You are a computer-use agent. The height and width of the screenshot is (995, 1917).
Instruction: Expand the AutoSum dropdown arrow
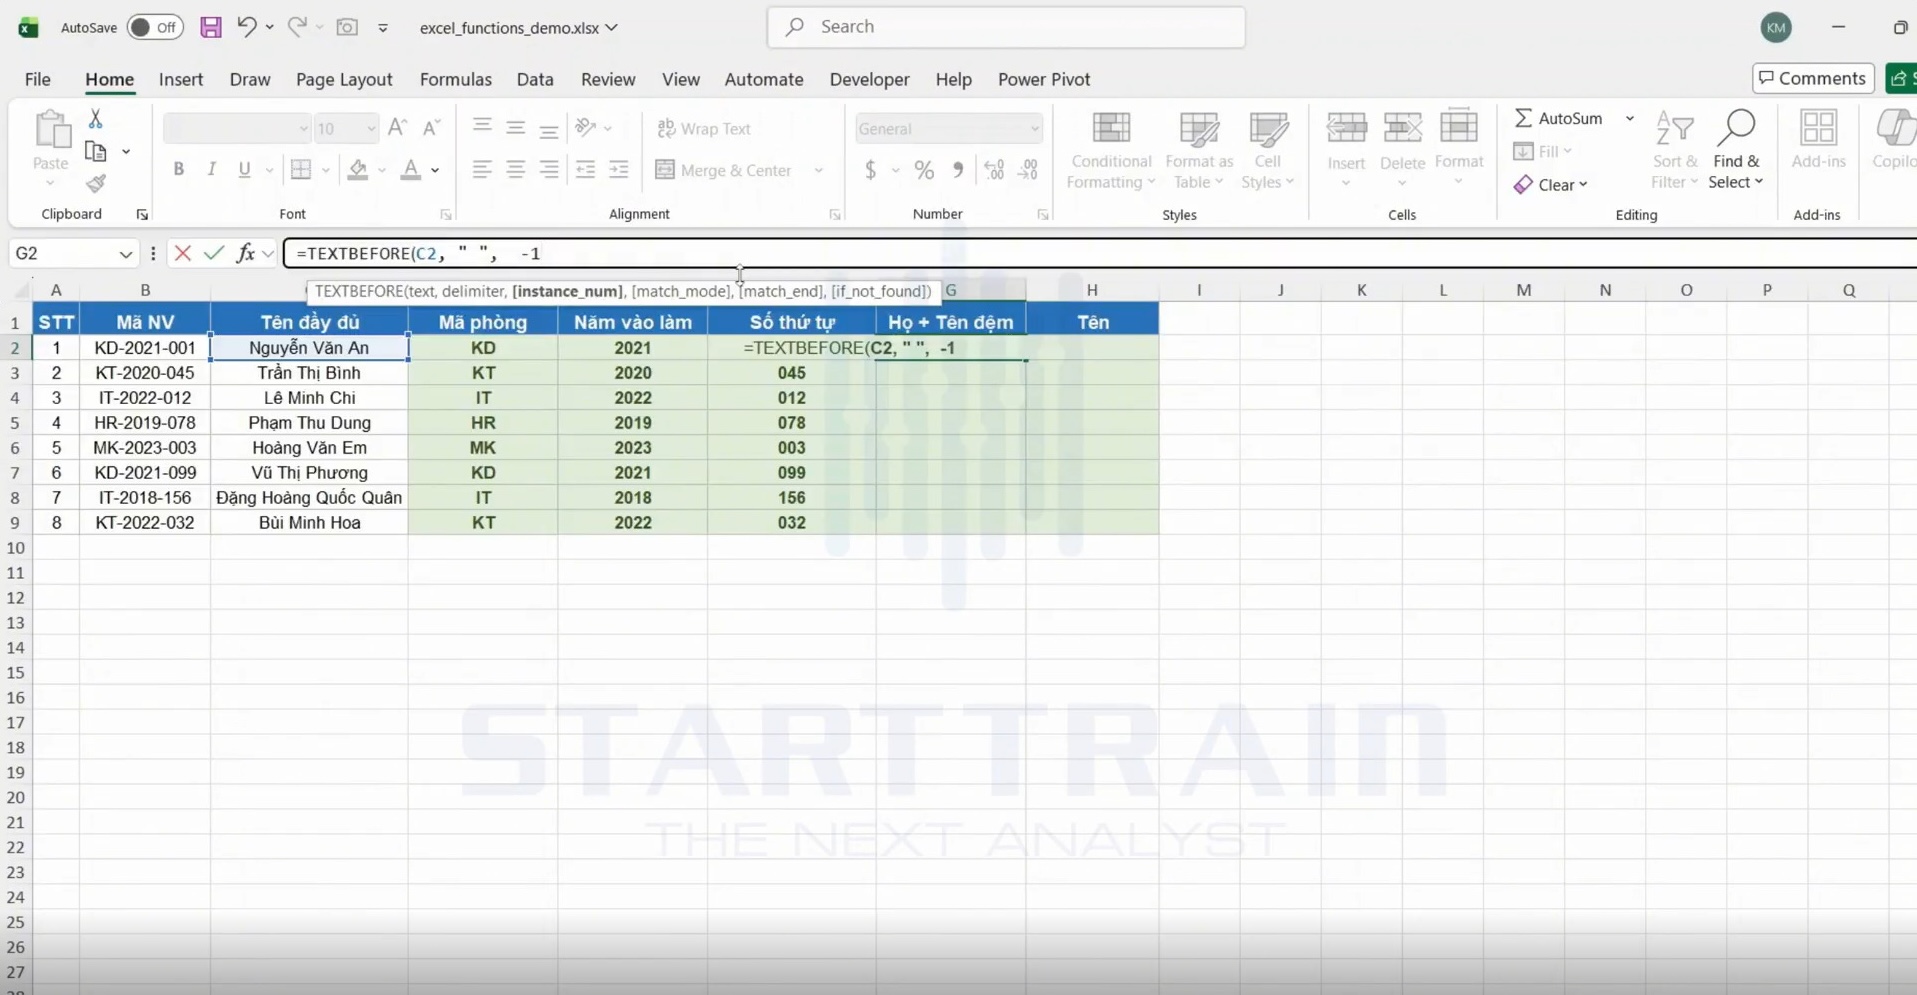click(1630, 118)
